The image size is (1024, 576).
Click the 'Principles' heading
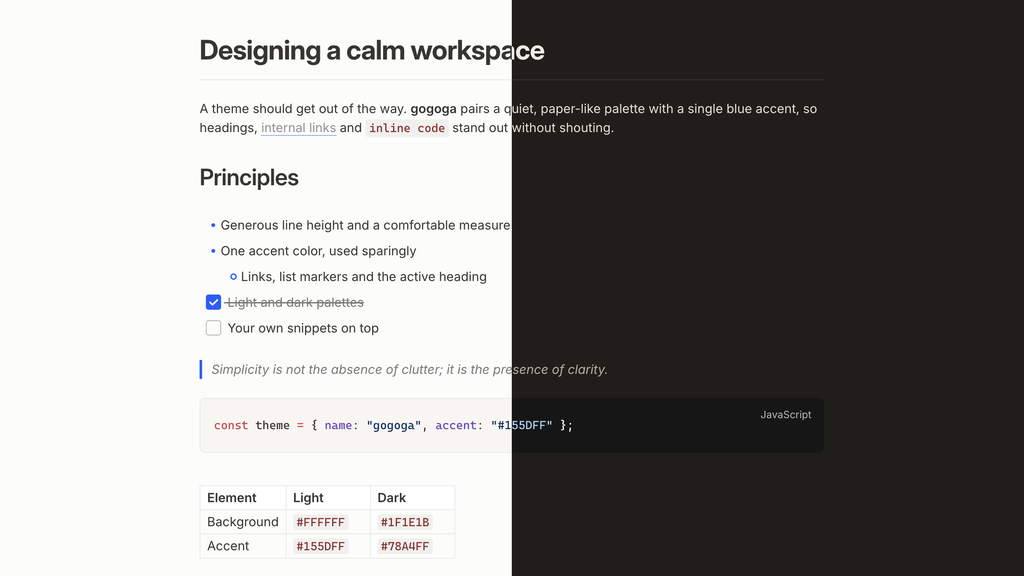tap(249, 178)
